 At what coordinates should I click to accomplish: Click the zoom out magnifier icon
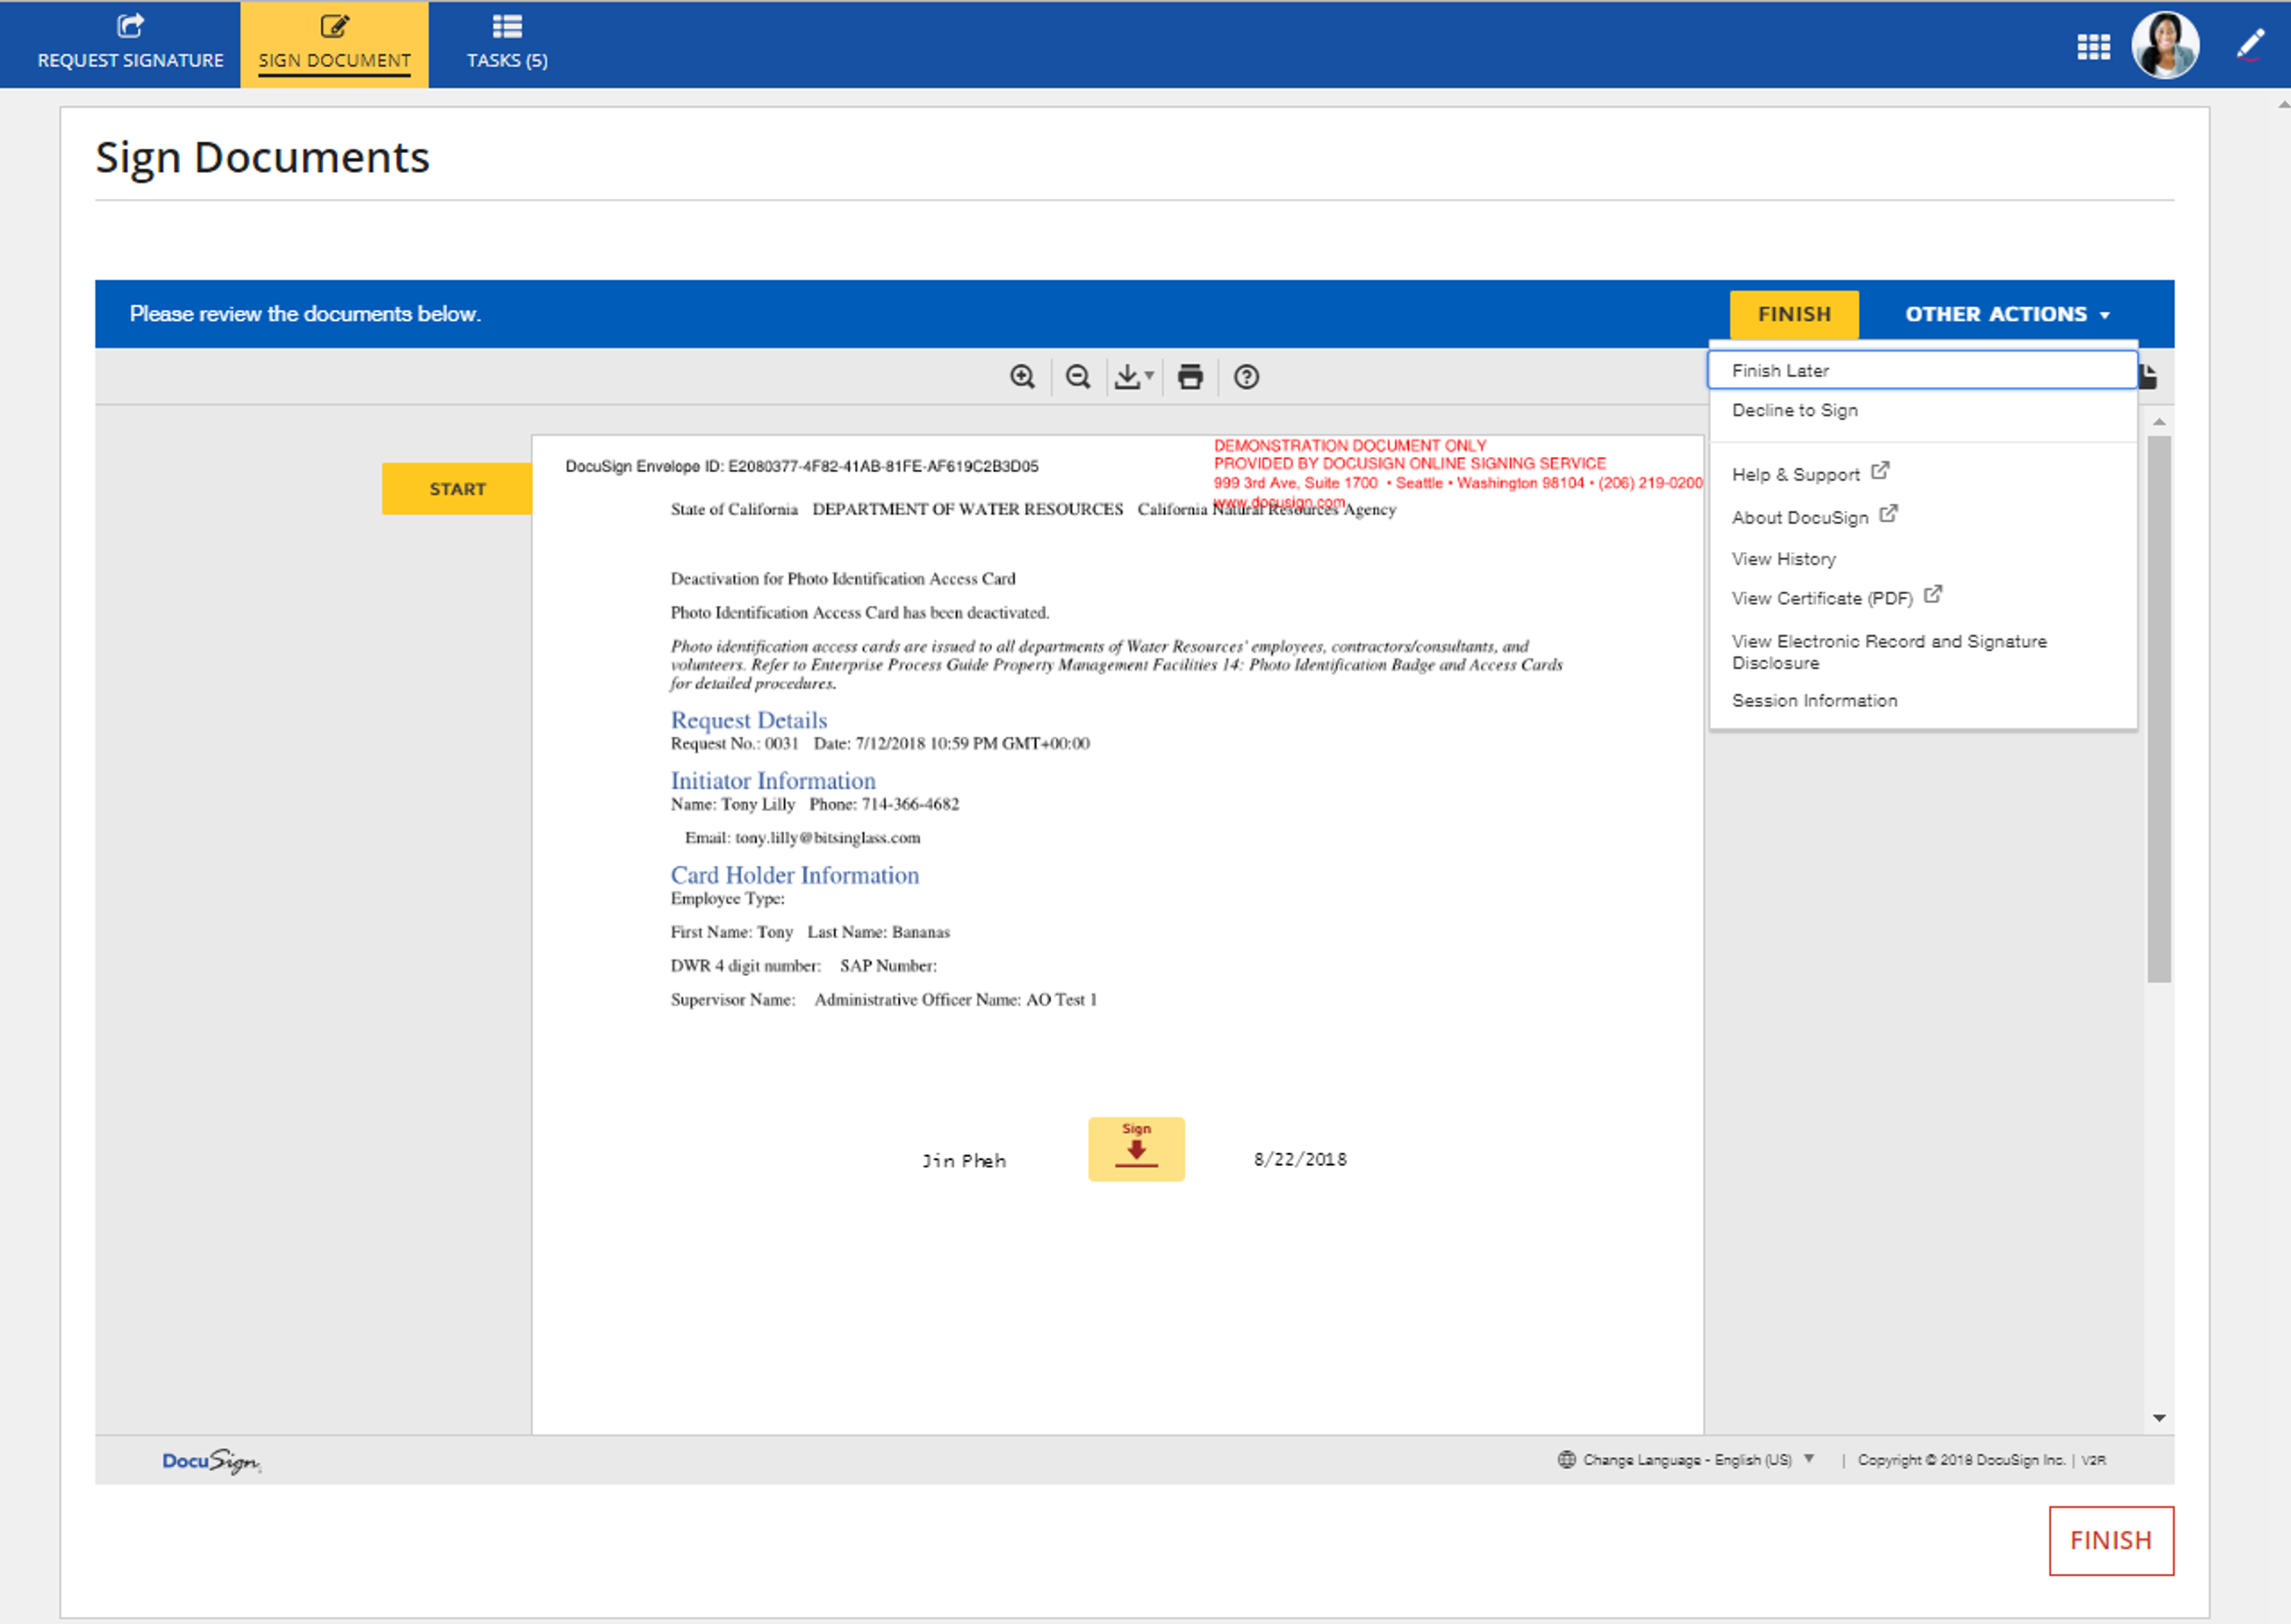[1078, 377]
